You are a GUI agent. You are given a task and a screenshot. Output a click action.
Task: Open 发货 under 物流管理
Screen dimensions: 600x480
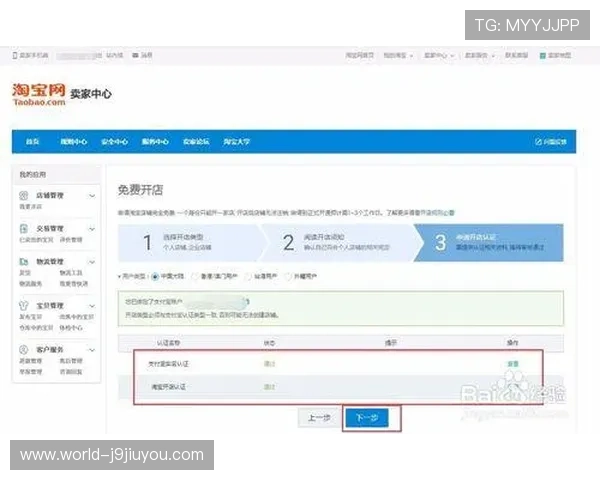[x=25, y=273]
